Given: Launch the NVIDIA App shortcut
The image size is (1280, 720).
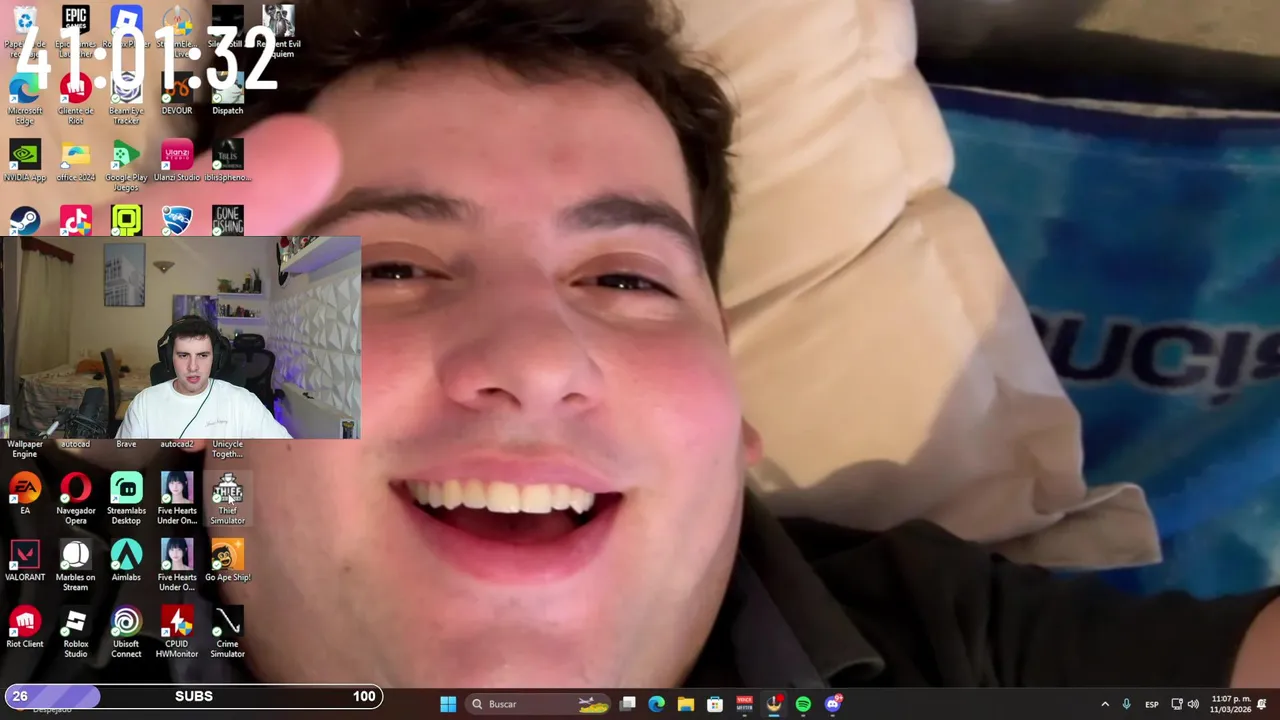Looking at the screenshot, I should (x=25, y=161).
